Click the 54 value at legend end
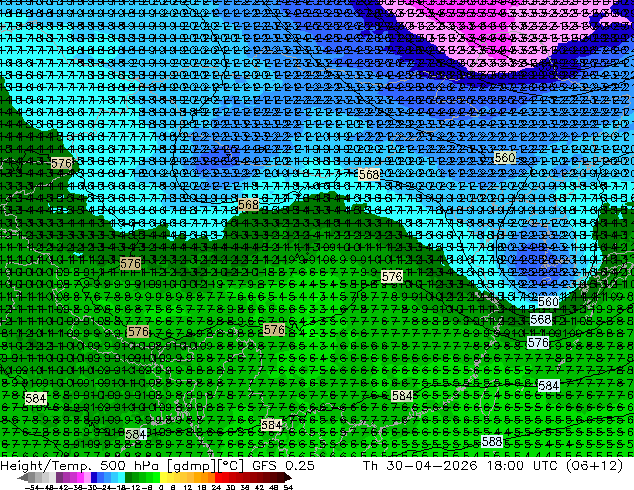The width and height of the screenshot is (634, 490). [287, 487]
